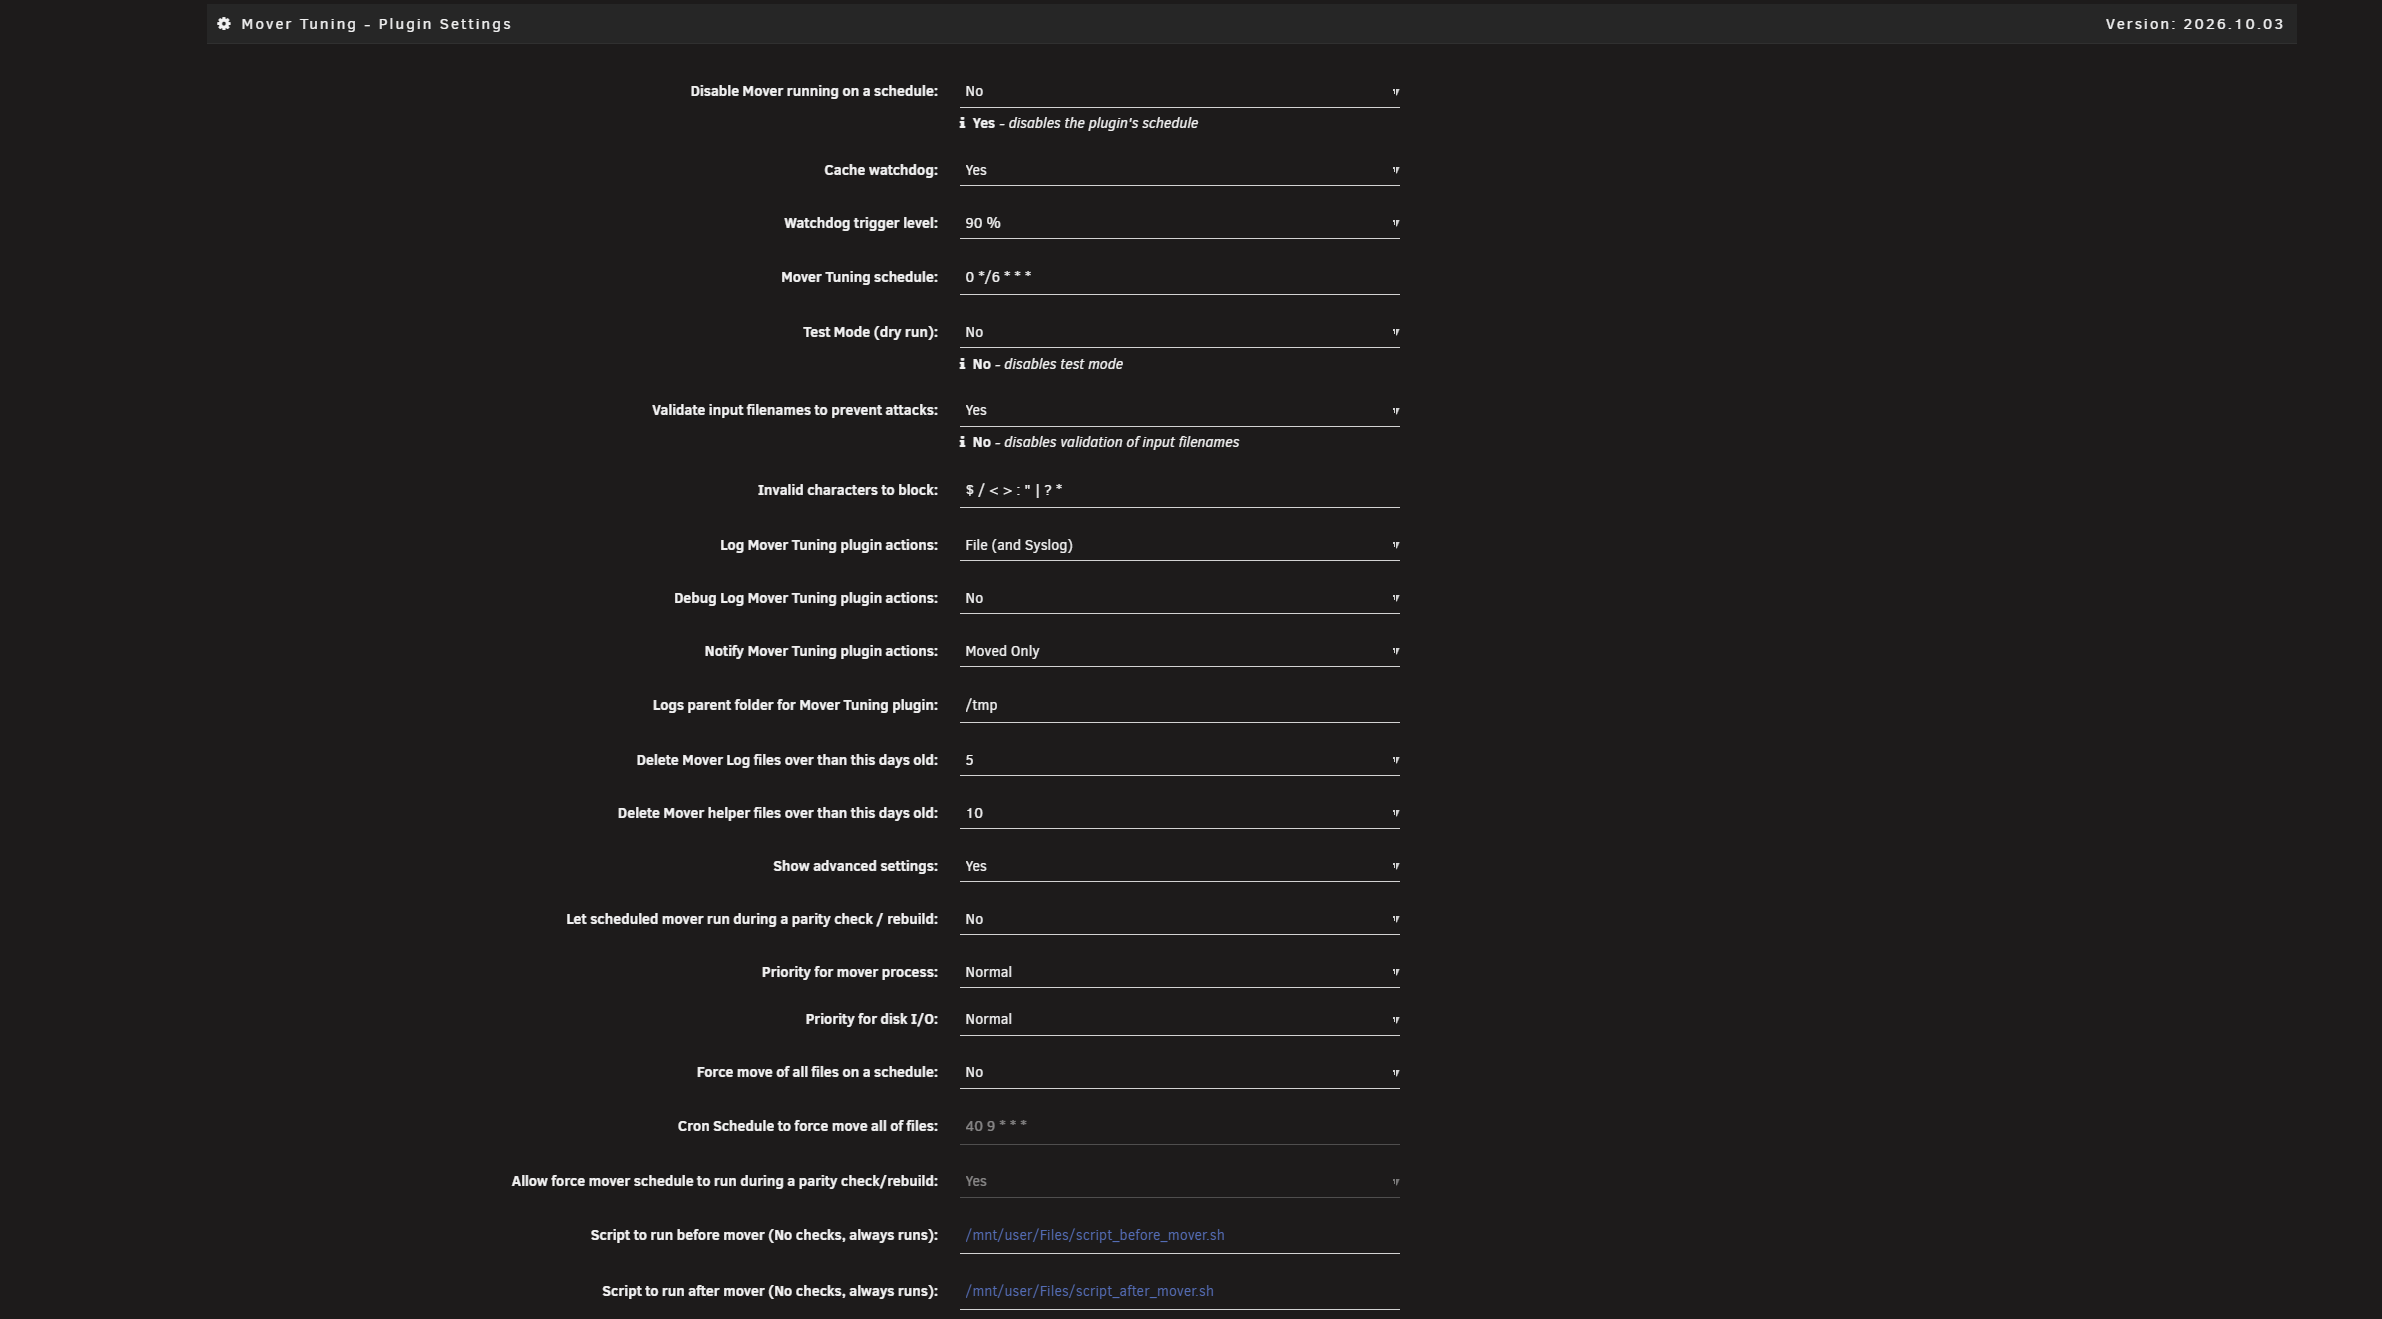This screenshot has height=1319, width=2382.
Task: Click info icon beside 'disables validation of input filenames'
Action: (x=962, y=442)
